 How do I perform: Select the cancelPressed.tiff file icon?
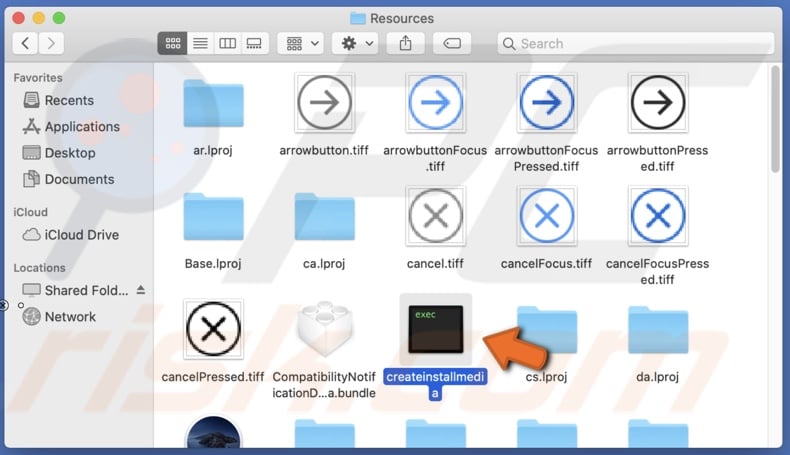pos(214,330)
